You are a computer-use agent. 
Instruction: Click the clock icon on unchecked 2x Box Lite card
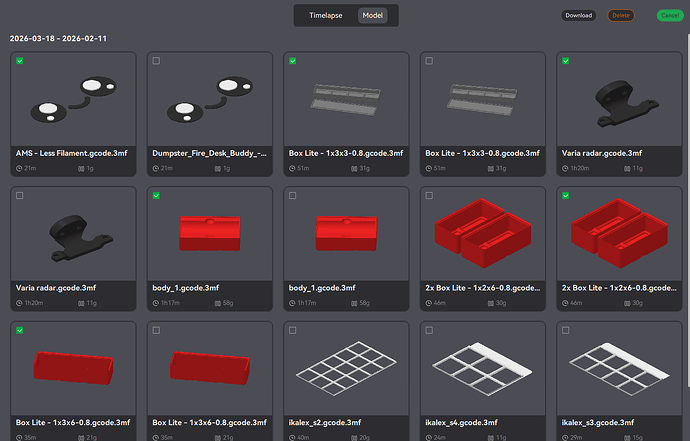click(x=428, y=303)
